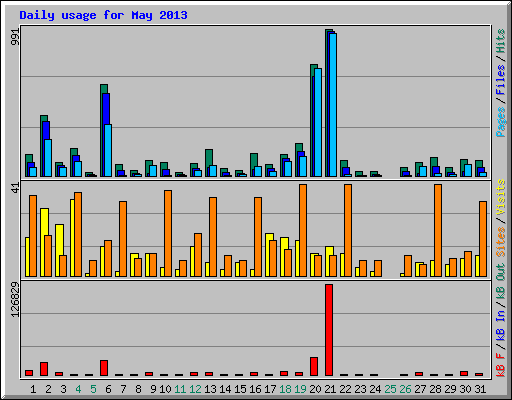Screen dimensions: 512x400
Task: Click the green Hits bar for day 16
Action: 254,160
